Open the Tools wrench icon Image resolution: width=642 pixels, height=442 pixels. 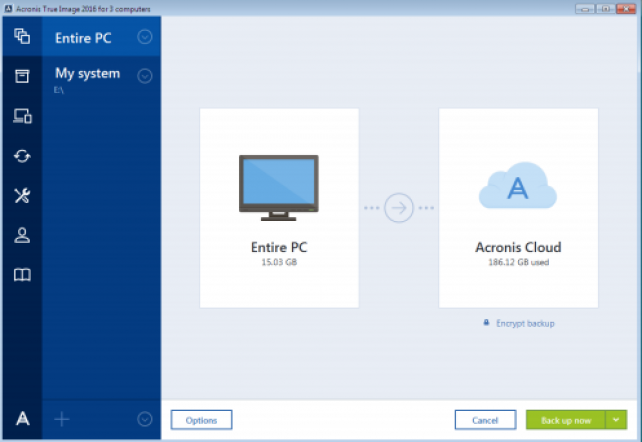(22, 195)
